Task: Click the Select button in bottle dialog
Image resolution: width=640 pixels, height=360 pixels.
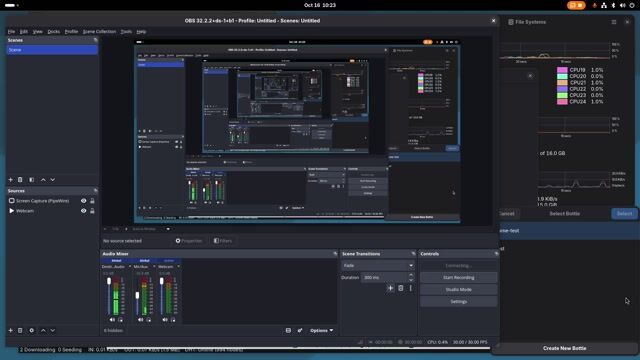Action: [624, 213]
